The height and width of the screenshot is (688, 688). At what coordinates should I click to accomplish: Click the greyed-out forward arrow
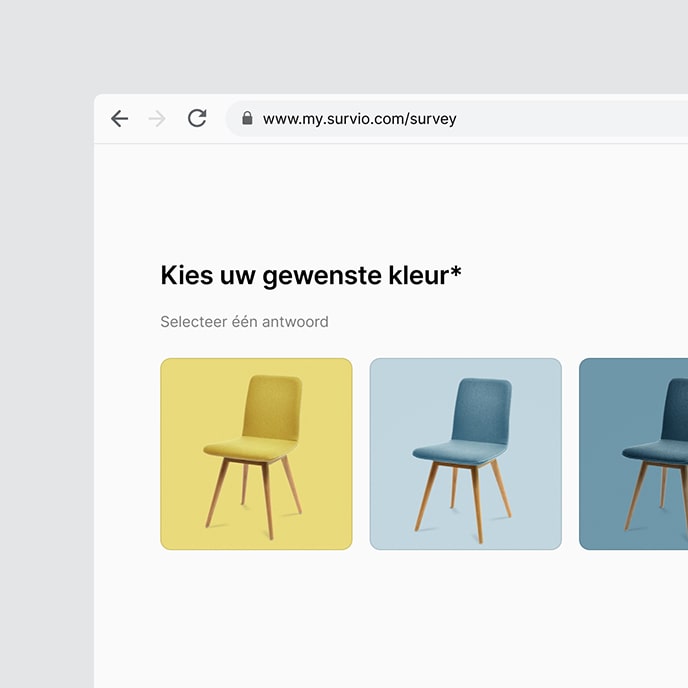point(157,119)
